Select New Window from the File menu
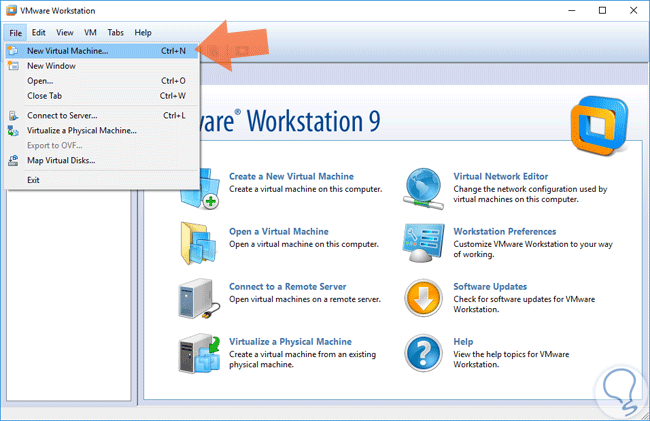This screenshot has height=421, width=650. tap(102, 65)
